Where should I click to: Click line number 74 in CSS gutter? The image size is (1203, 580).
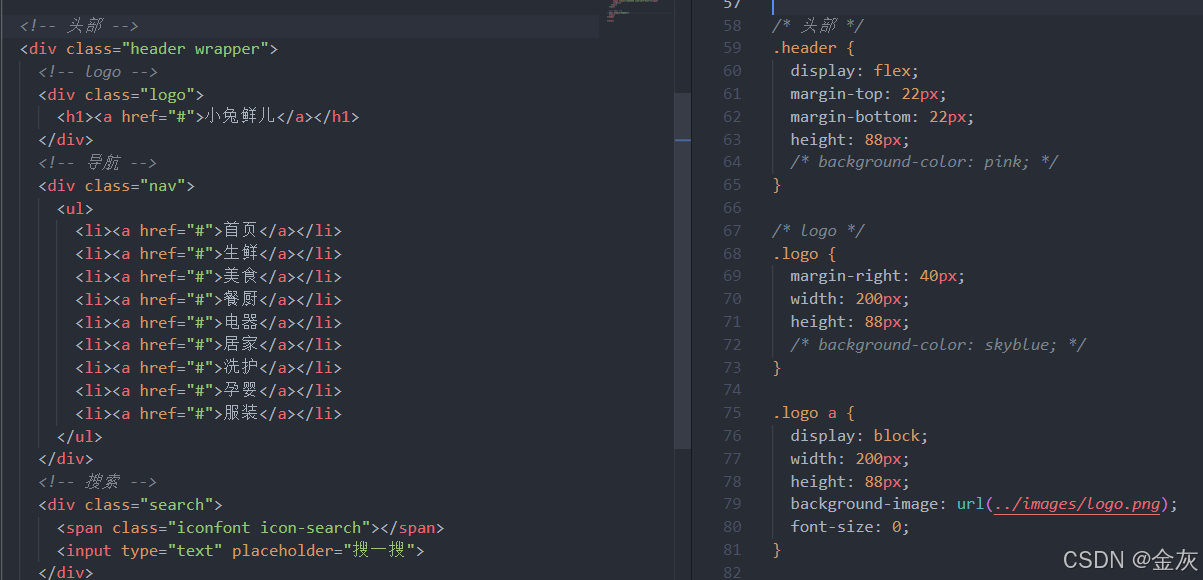point(732,390)
